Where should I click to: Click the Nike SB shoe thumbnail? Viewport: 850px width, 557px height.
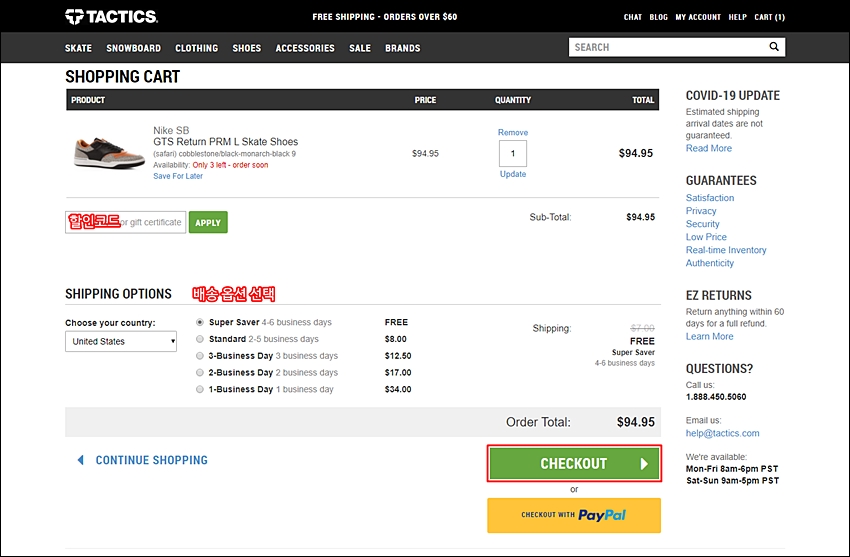109,153
